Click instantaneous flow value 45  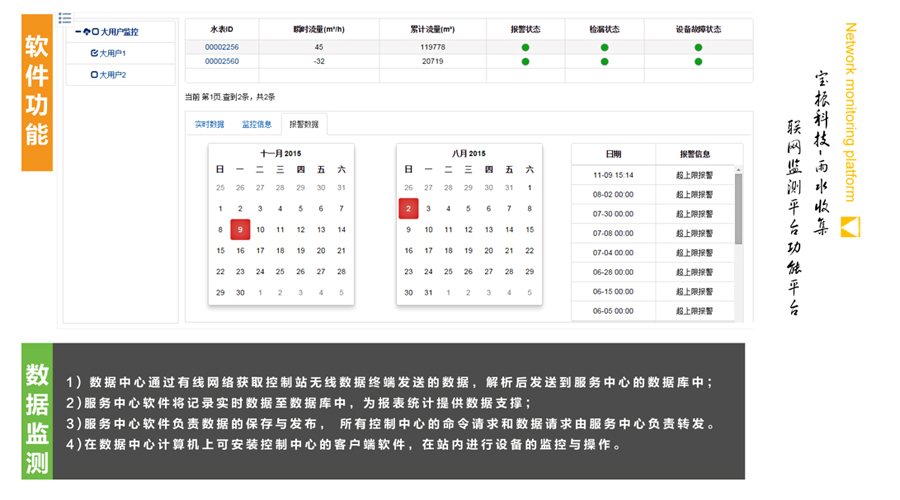319,47
